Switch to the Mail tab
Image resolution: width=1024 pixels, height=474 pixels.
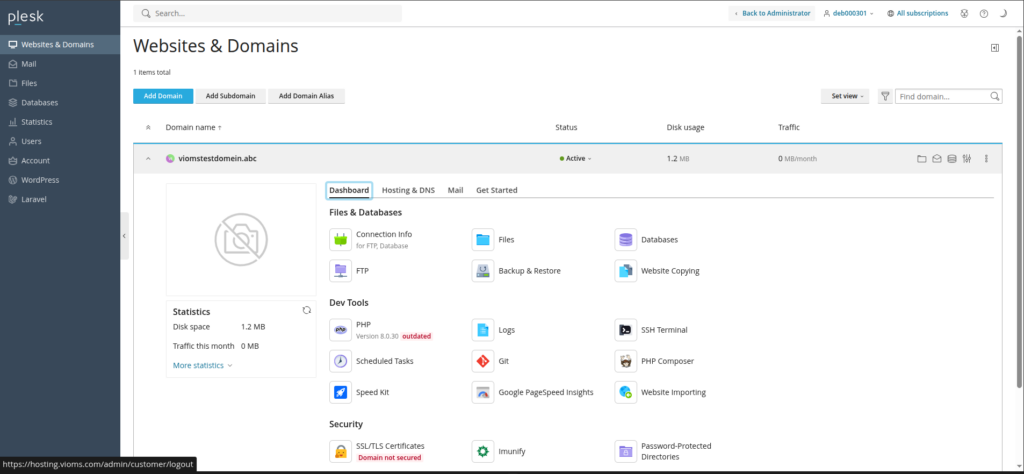point(455,190)
